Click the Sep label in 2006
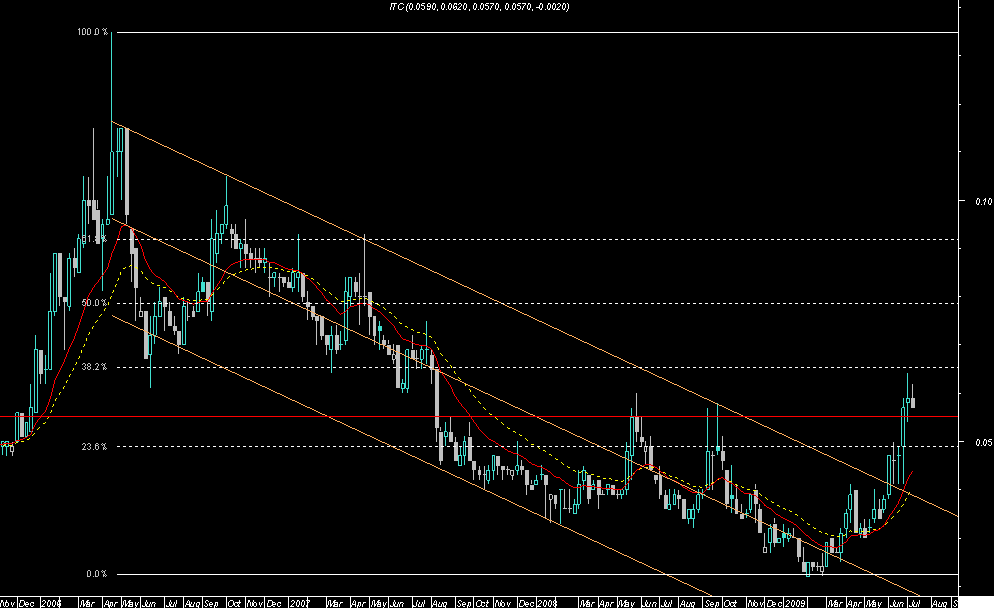Image resolution: width=994 pixels, height=608 pixels. pyautogui.click(x=211, y=603)
